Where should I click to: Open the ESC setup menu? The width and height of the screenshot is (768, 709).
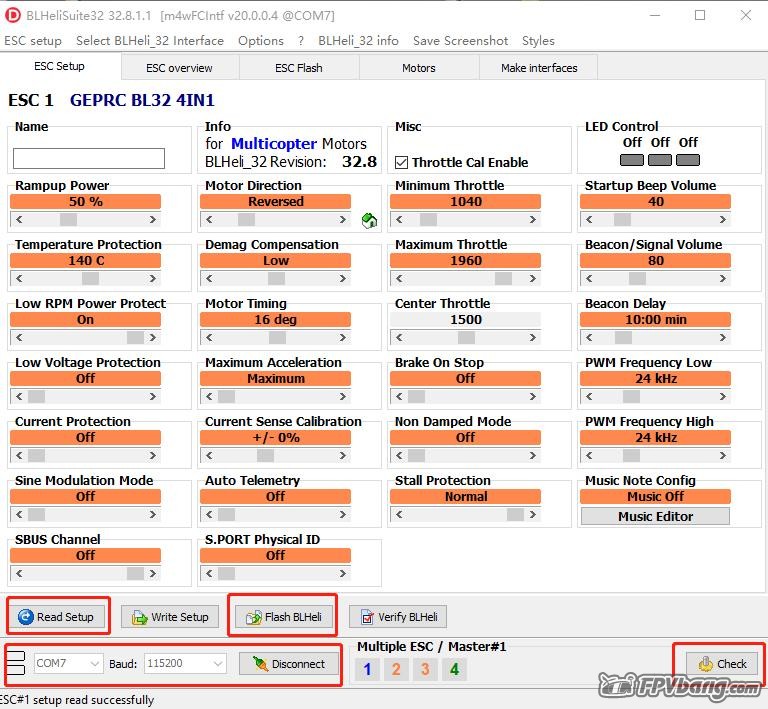(x=33, y=41)
